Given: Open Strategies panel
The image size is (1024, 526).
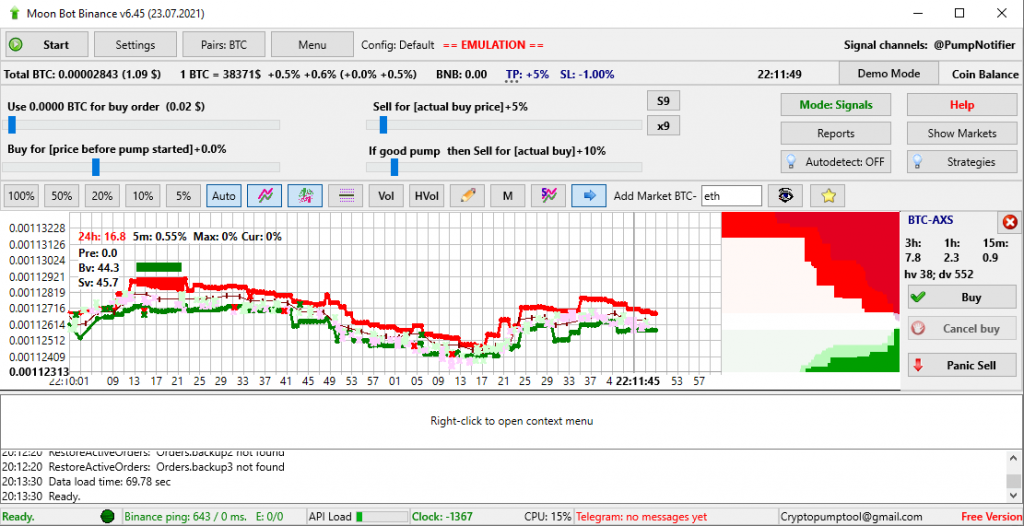Looking at the screenshot, I should (x=962, y=161).
